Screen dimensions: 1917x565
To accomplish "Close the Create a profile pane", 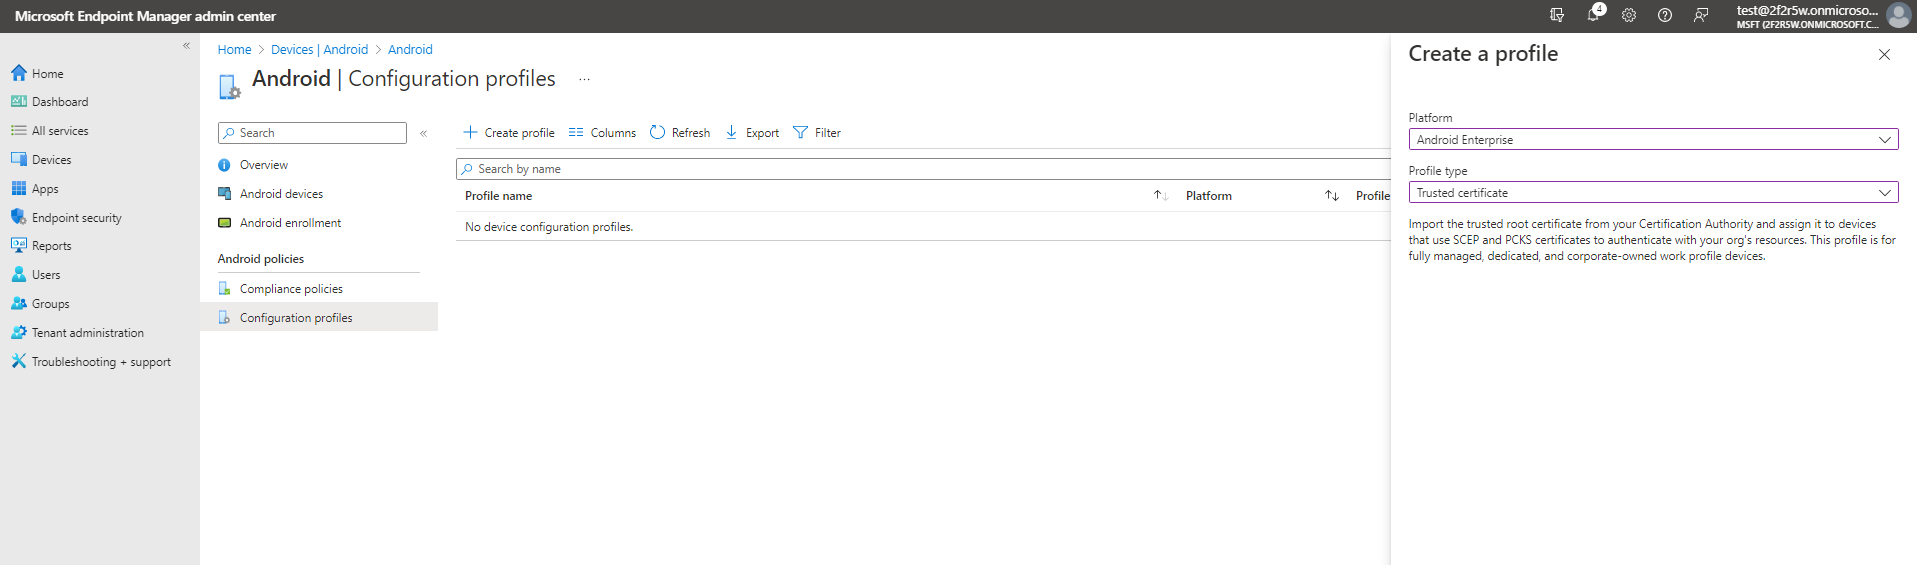I will (x=1884, y=55).
